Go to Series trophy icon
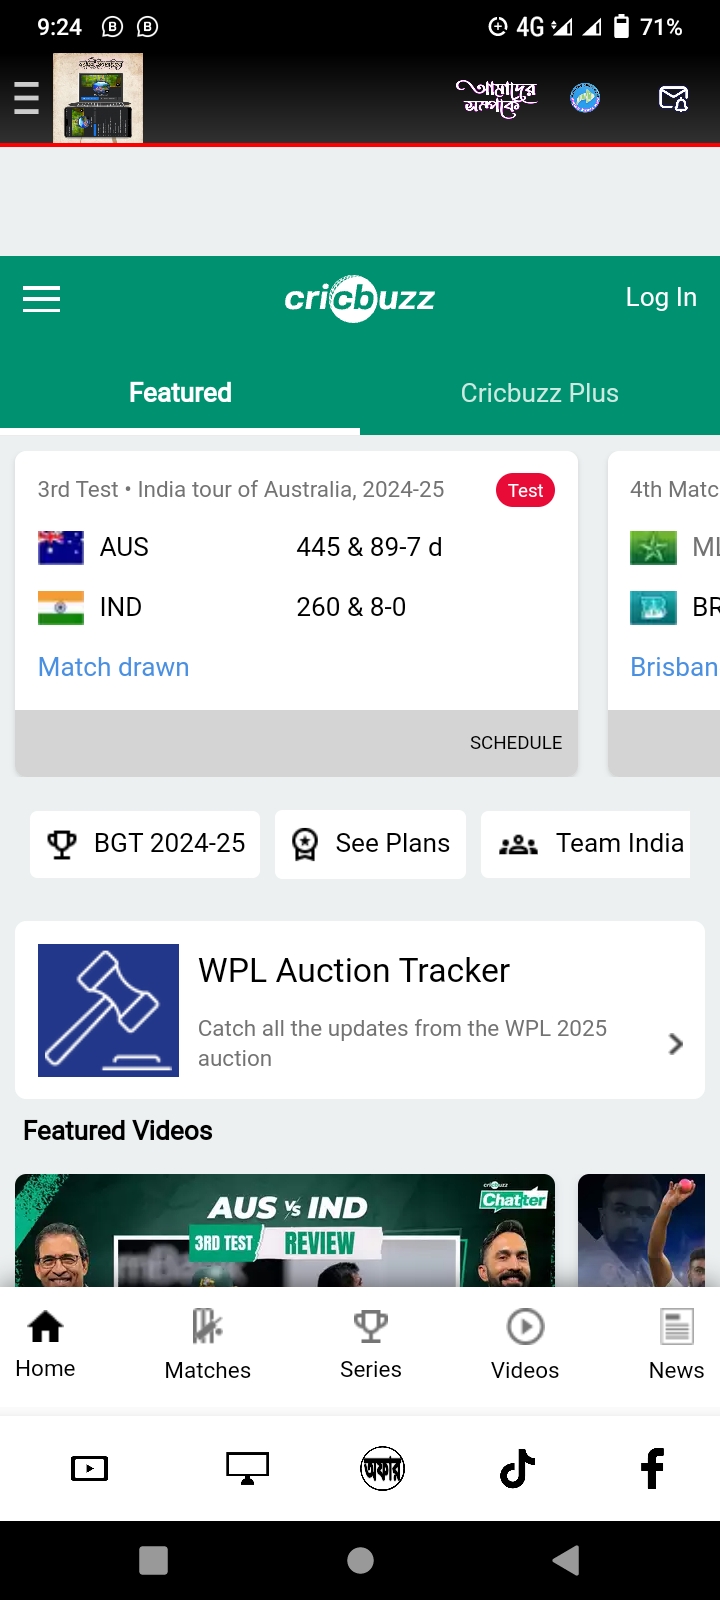The image size is (720, 1600). pos(370,1327)
